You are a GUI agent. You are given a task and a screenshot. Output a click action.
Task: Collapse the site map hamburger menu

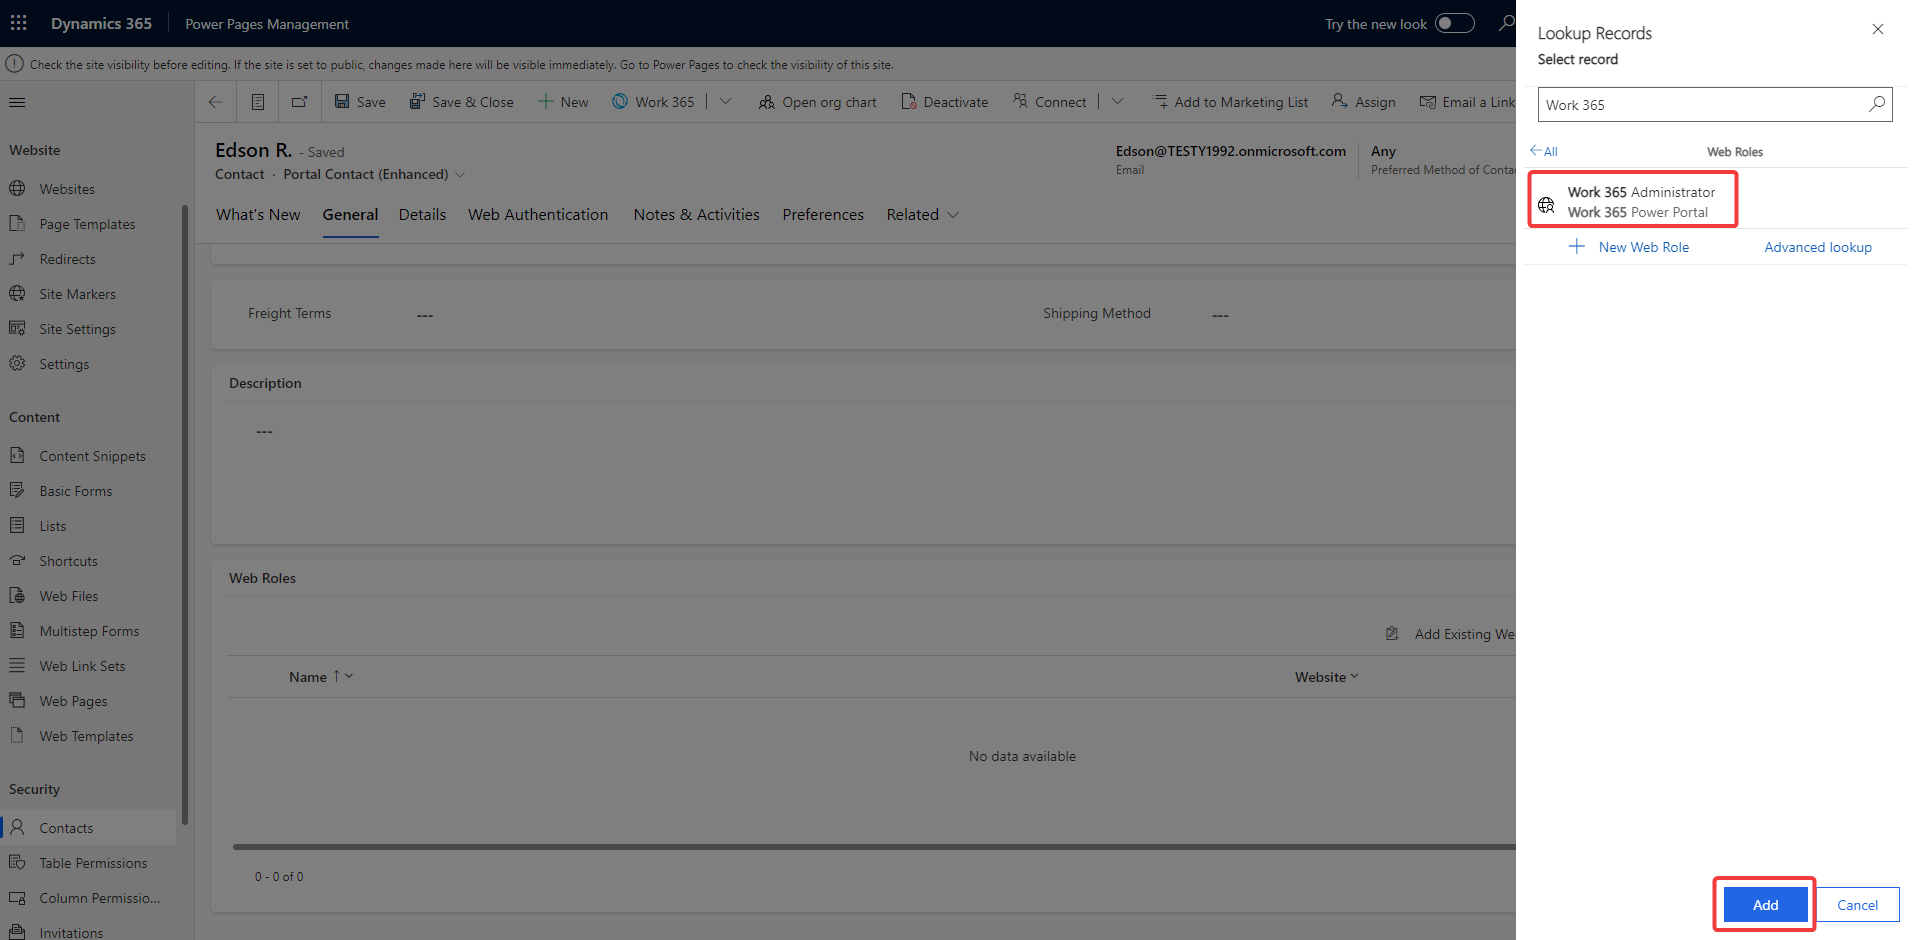tap(17, 102)
